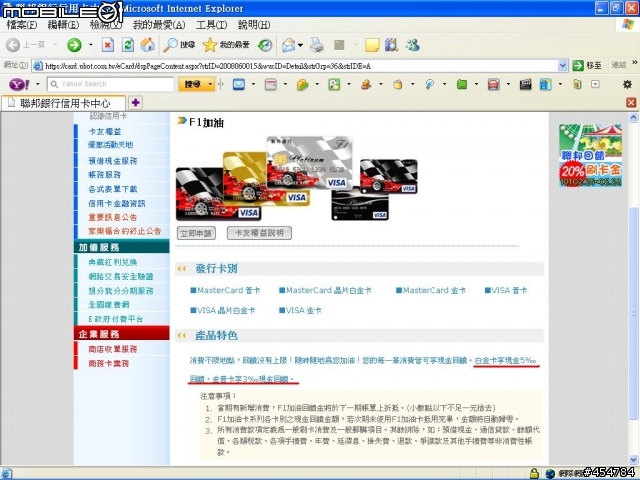Click the Internet zone globe icon

pyautogui.click(x=550, y=473)
